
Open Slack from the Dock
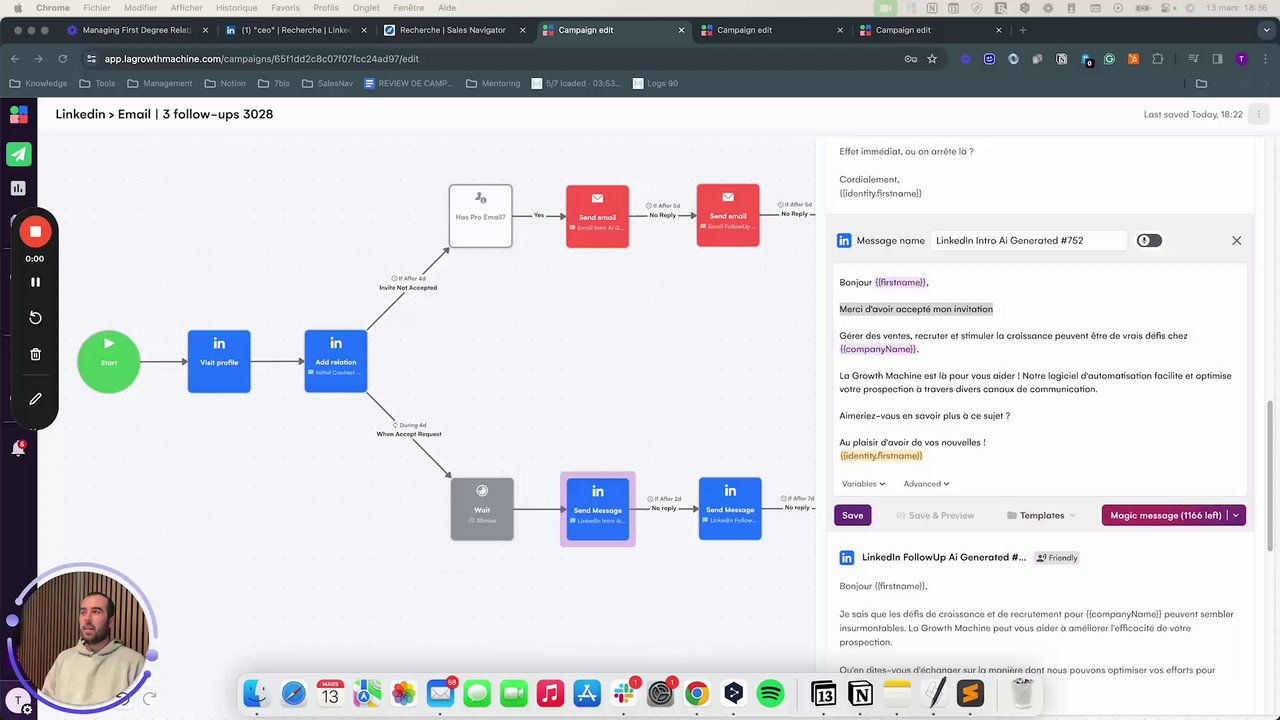(624, 693)
